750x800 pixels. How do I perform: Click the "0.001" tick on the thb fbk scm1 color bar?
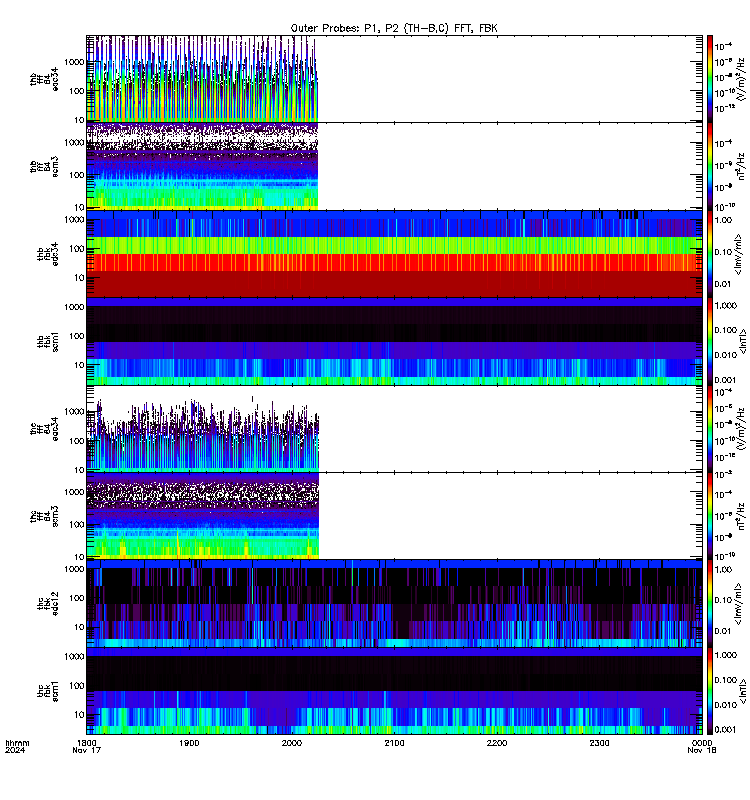tap(725, 380)
